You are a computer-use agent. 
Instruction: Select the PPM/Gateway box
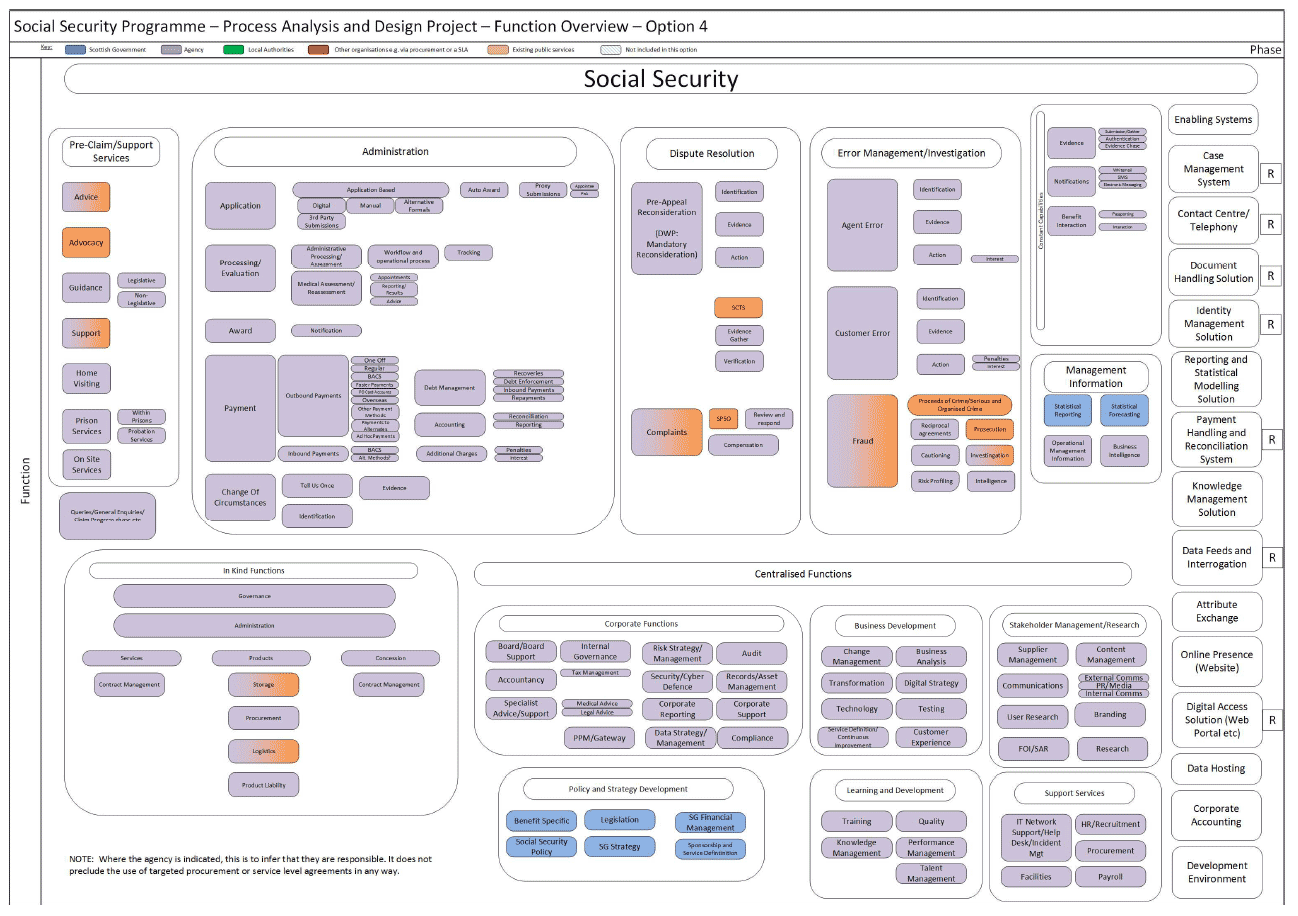tap(599, 738)
